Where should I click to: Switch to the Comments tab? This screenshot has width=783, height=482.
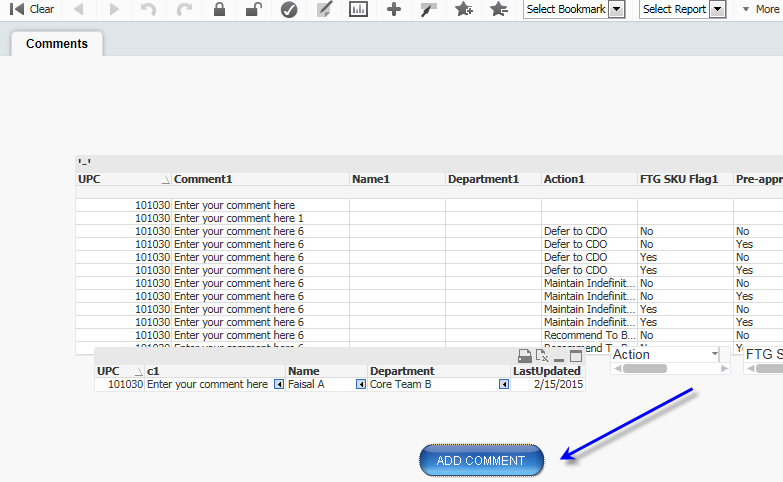(x=57, y=44)
